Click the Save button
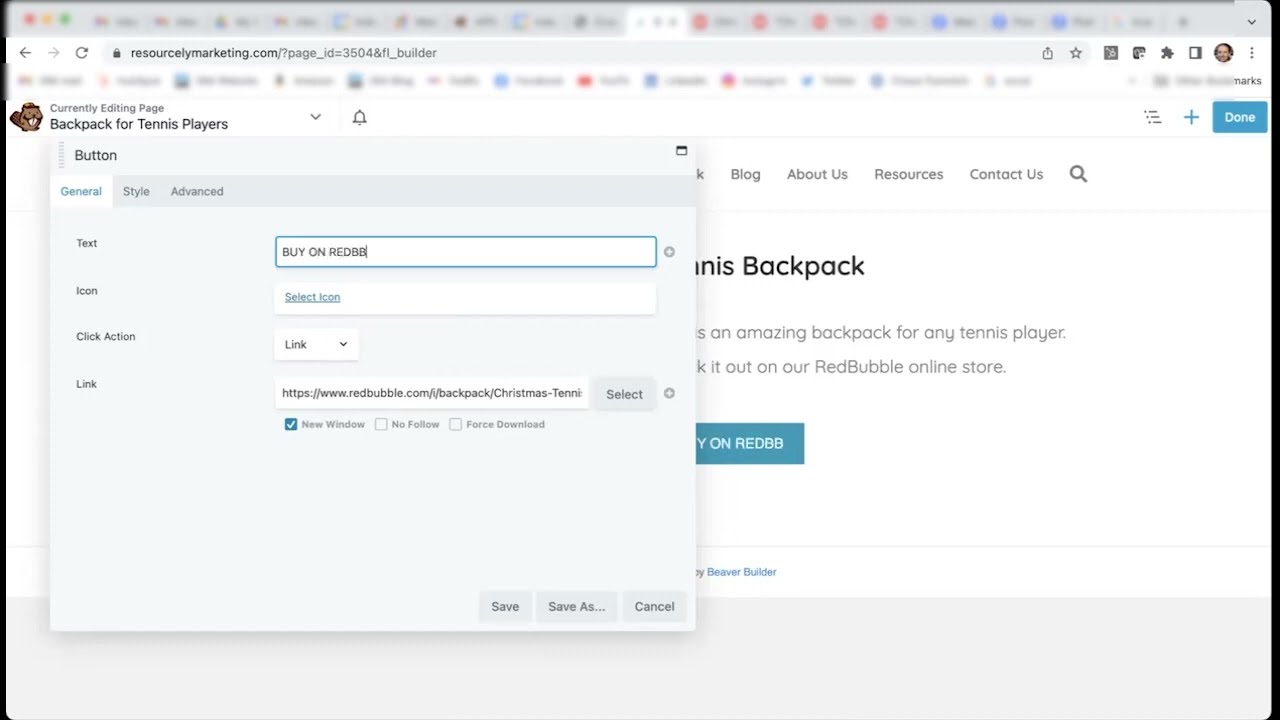This screenshot has height=720, width=1280. 505,606
